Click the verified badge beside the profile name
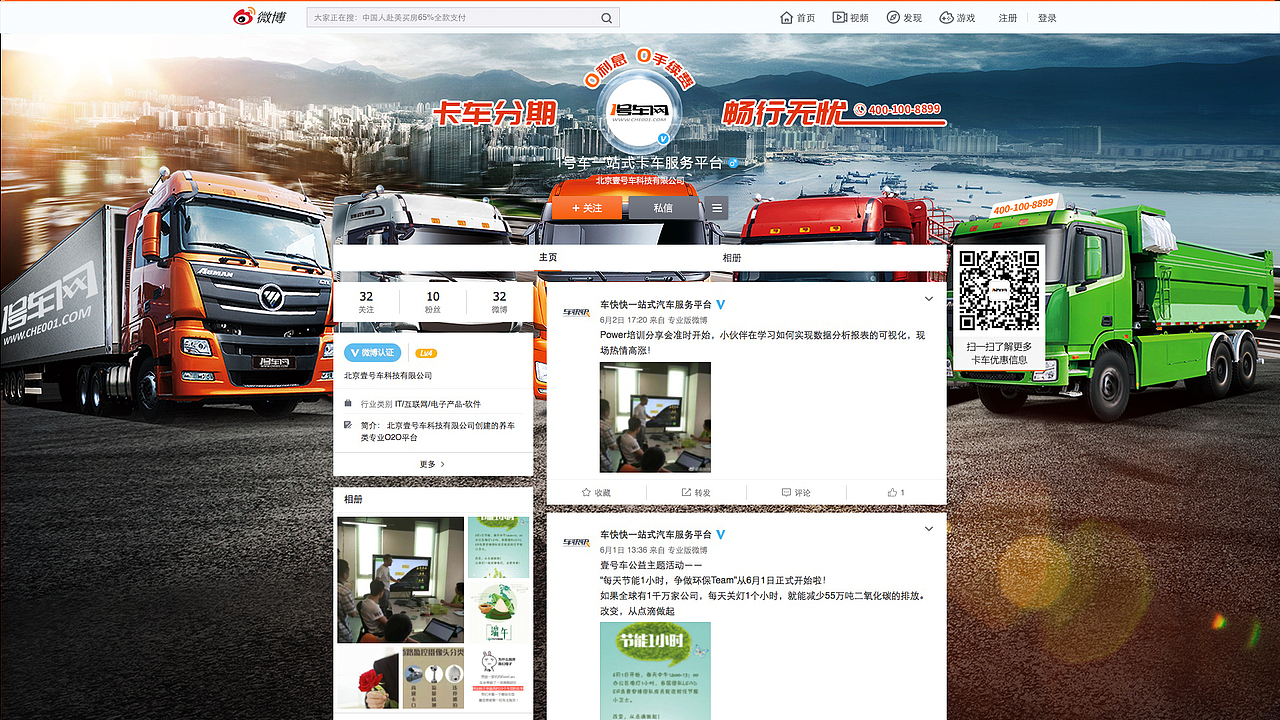Viewport: 1280px width, 720px height. pyautogui.click(x=733, y=162)
